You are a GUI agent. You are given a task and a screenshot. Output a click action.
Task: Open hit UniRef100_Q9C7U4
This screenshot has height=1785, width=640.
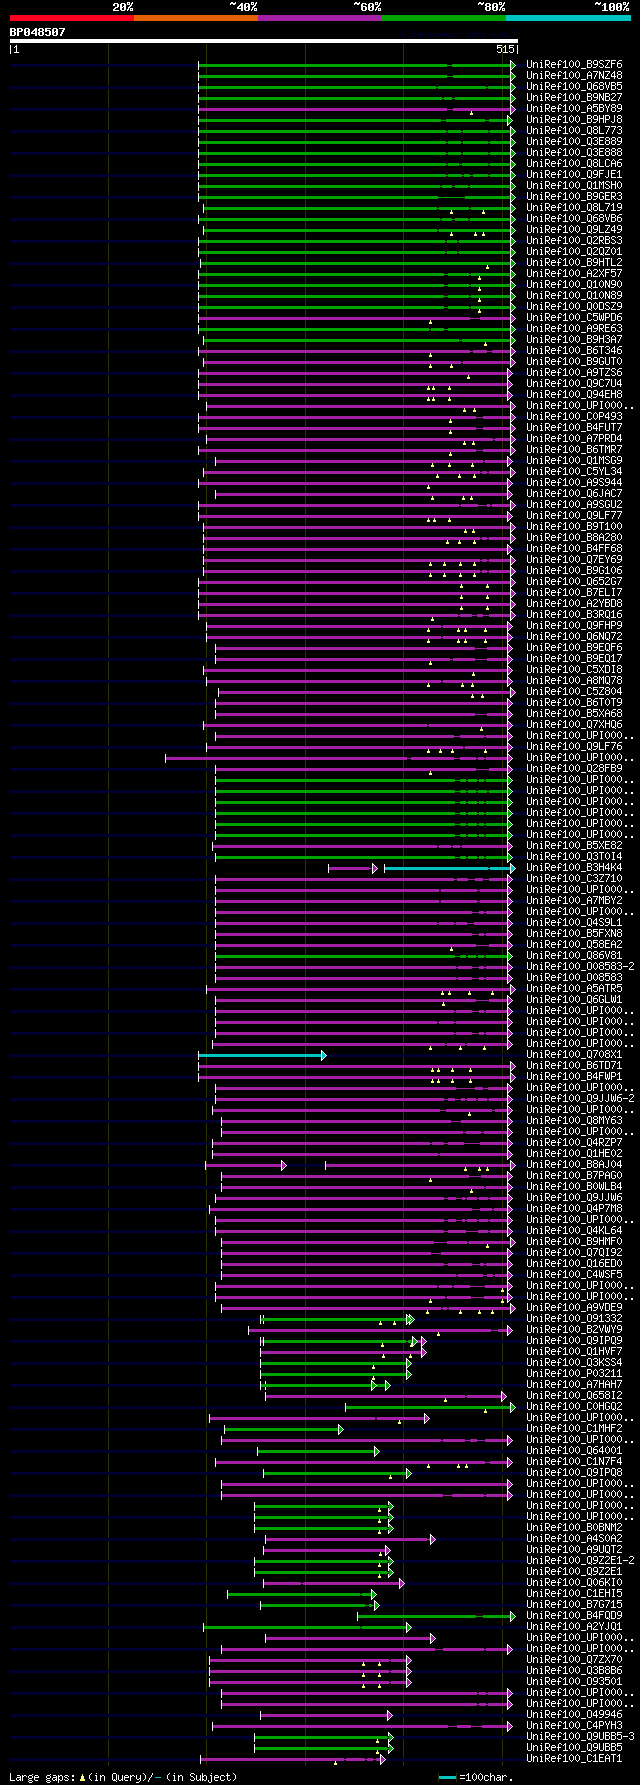click(x=574, y=384)
